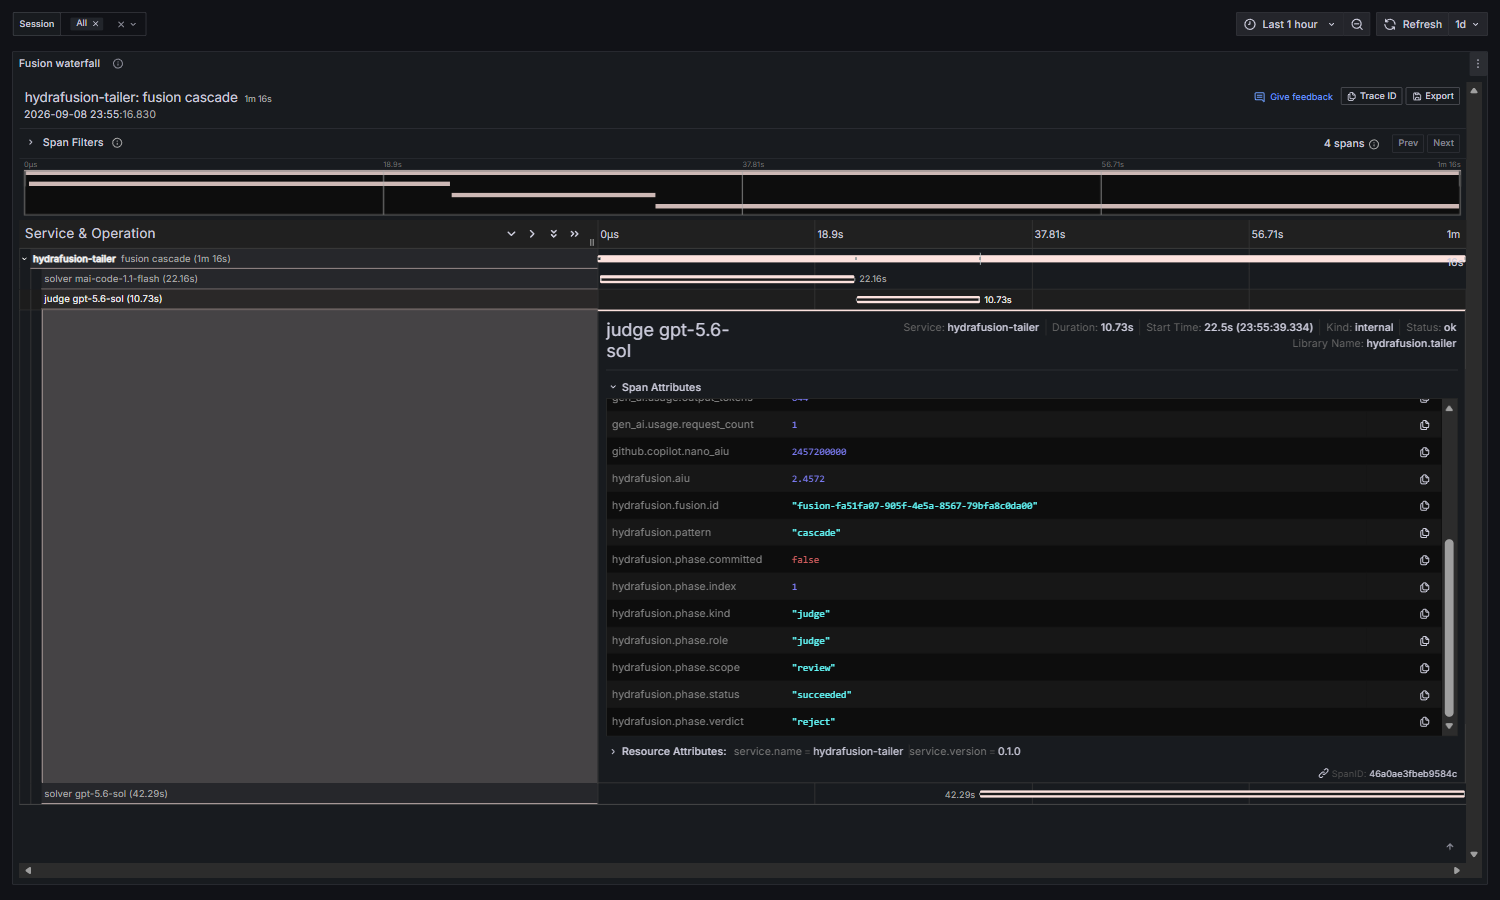This screenshot has width=1500, height=900.
Task: Collapse one level with down chevron
Action: tap(511, 234)
